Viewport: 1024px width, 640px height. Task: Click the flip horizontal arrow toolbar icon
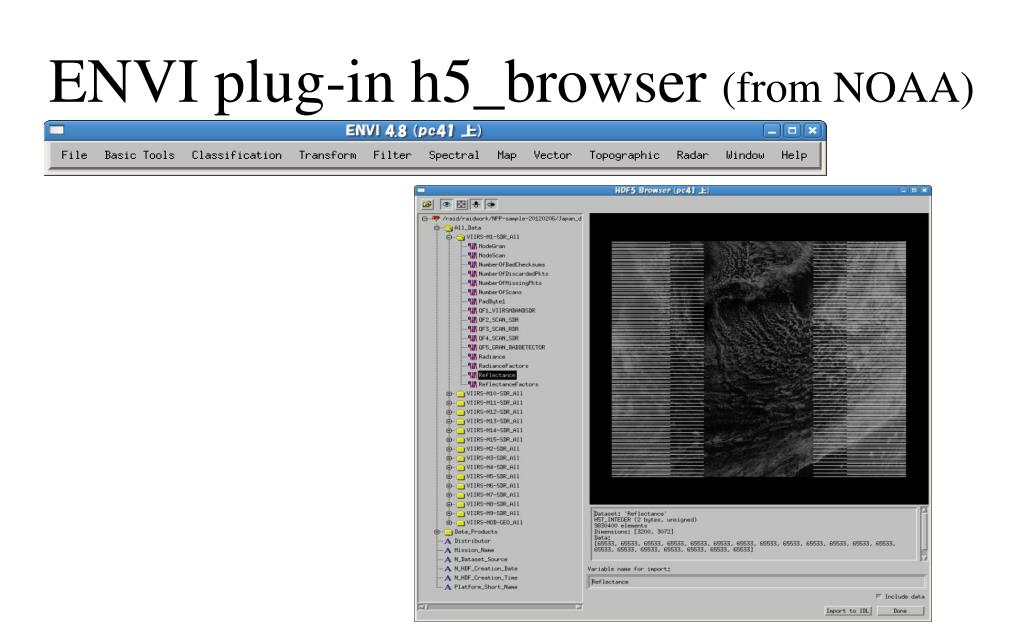coord(491,204)
